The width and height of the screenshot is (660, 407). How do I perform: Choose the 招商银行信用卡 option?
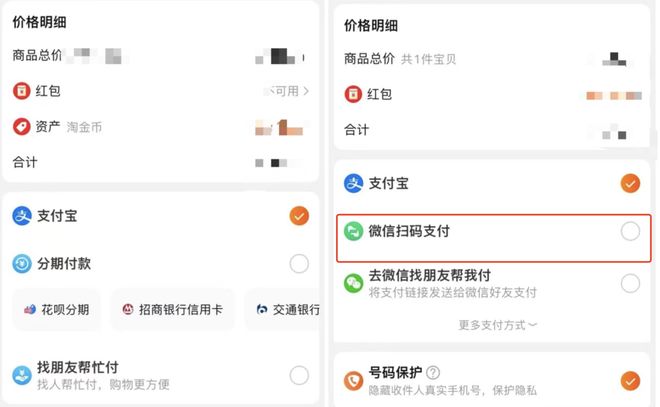172,310
